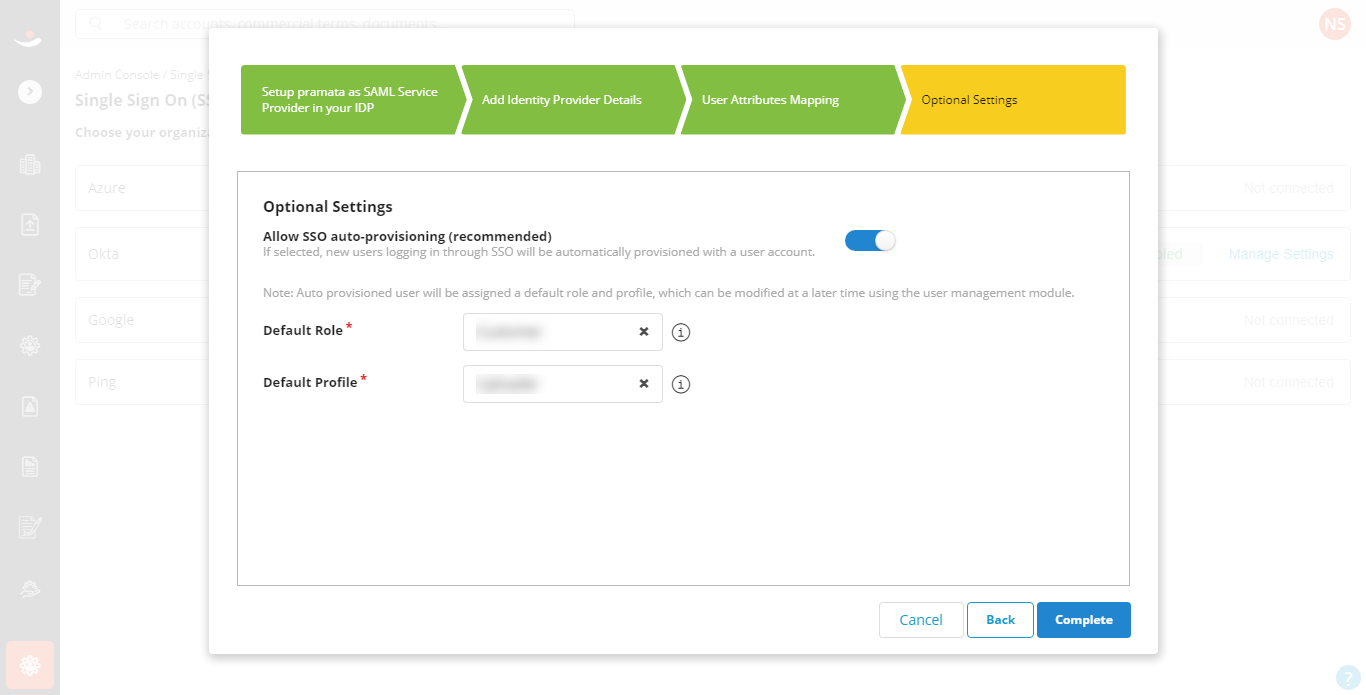Toggle Allow SSO auto-provisioning switch
Viewport: 1366px width, 695px height.
(870, 241)
